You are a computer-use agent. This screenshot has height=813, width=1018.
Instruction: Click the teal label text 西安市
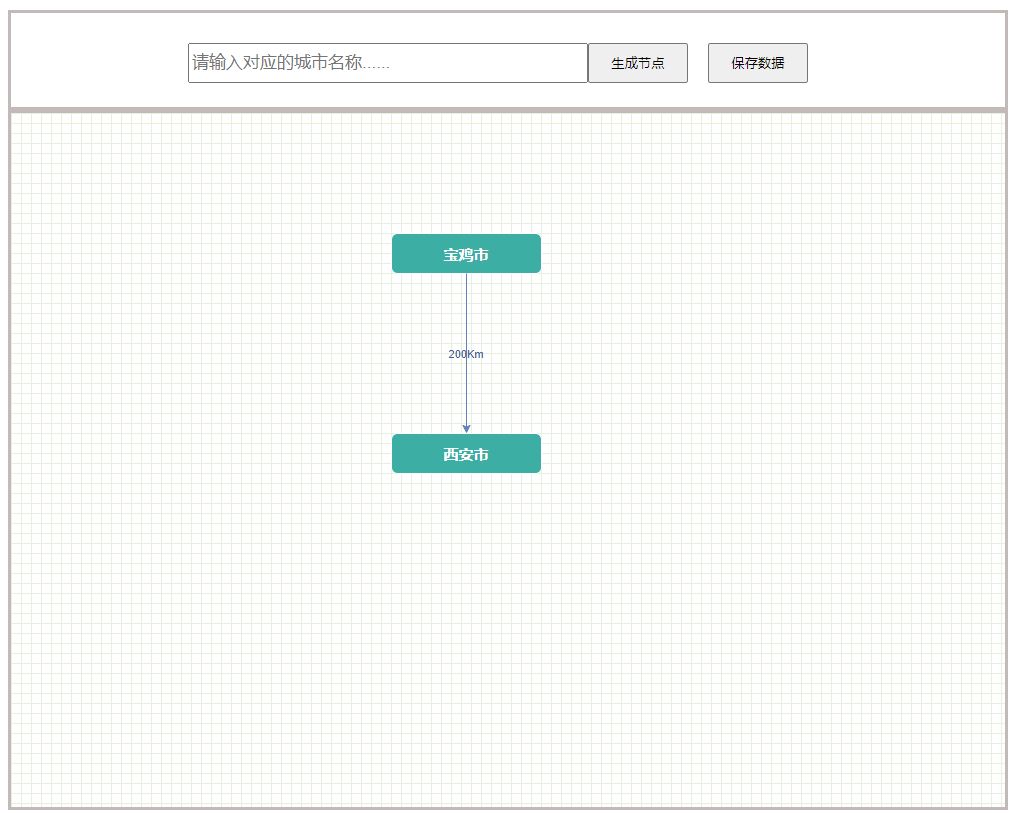466,453
